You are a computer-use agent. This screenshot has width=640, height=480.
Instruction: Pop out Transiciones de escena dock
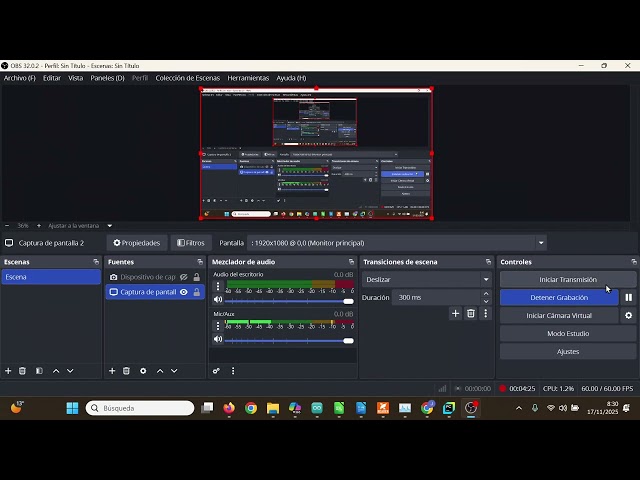488,262
